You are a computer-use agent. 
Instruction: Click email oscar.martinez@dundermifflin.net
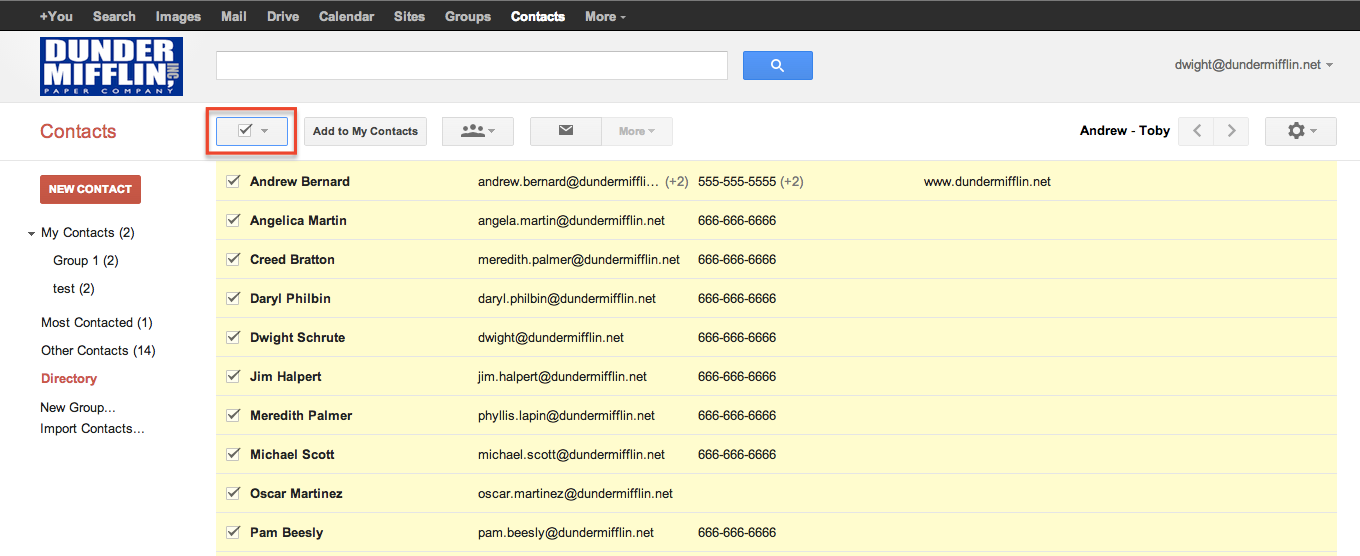575,494
